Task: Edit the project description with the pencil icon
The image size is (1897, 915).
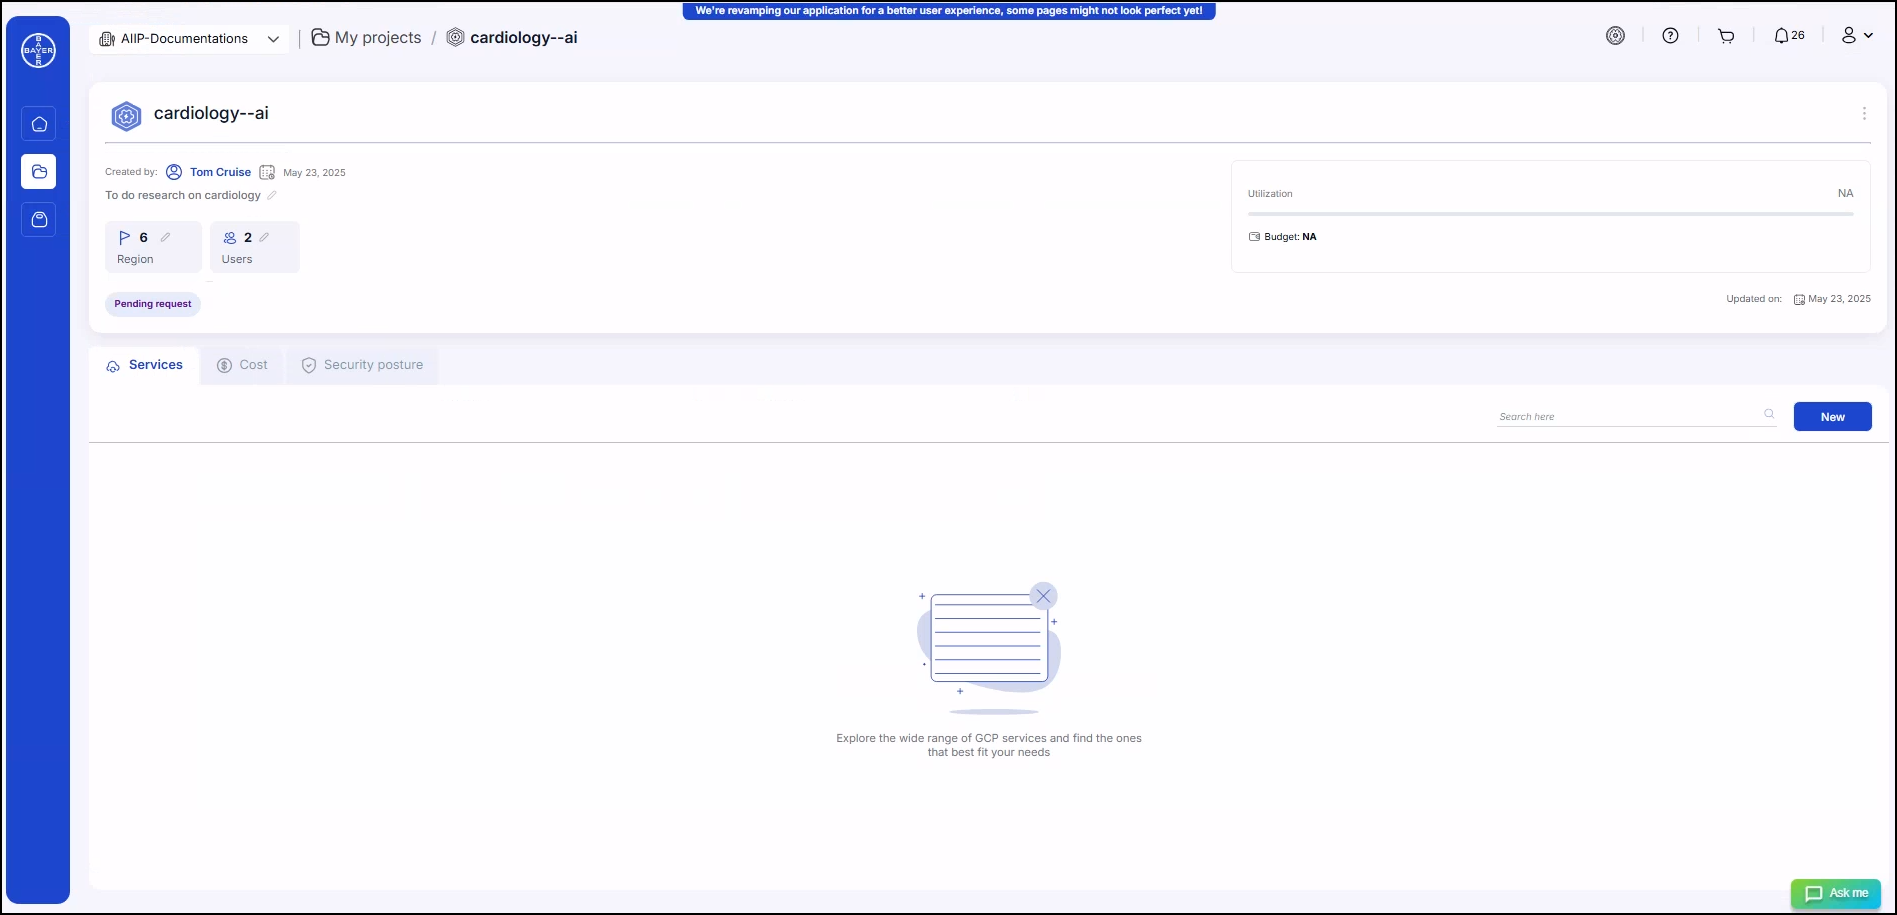Action: [x=272, y=195]
